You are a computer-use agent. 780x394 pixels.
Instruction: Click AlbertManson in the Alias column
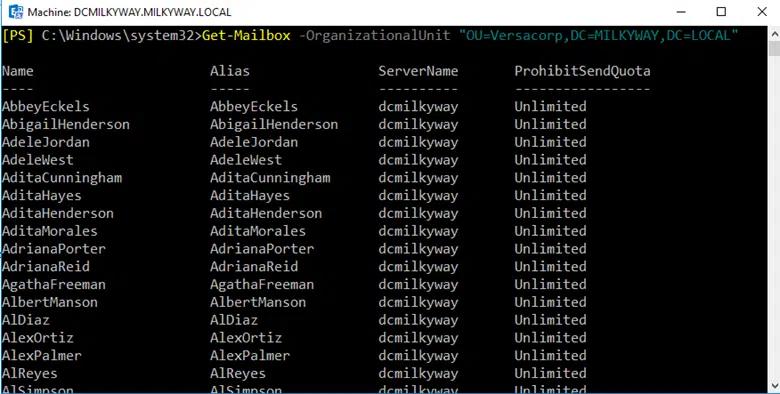[258, 302]
